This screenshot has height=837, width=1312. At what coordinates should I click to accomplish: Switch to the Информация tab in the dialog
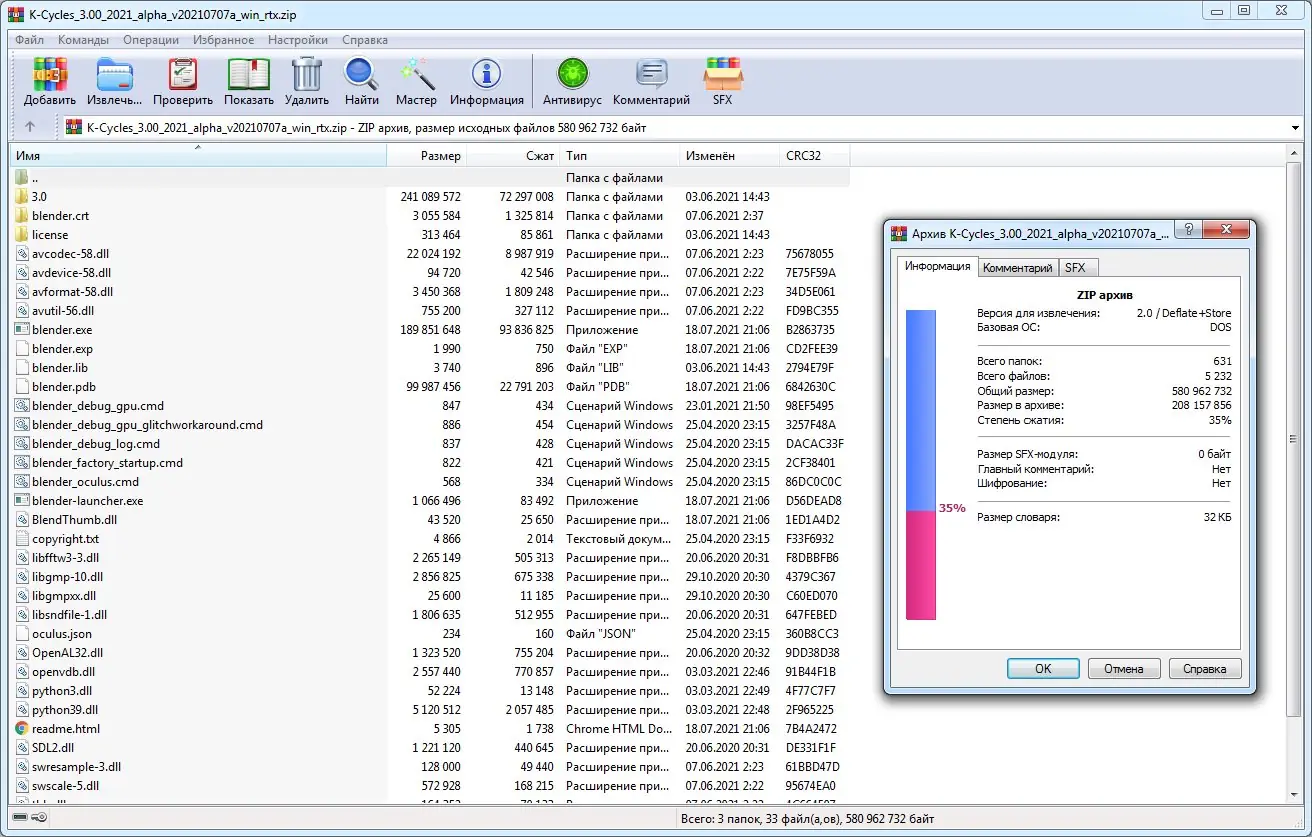pos(937,266)
